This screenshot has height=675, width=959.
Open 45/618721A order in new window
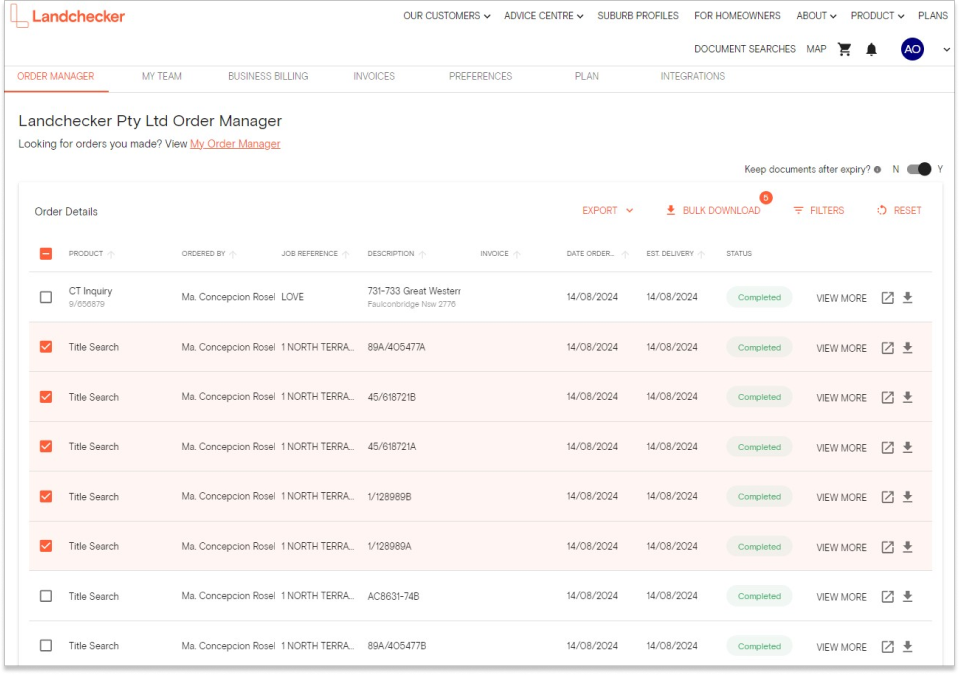(x=887, y=448)
